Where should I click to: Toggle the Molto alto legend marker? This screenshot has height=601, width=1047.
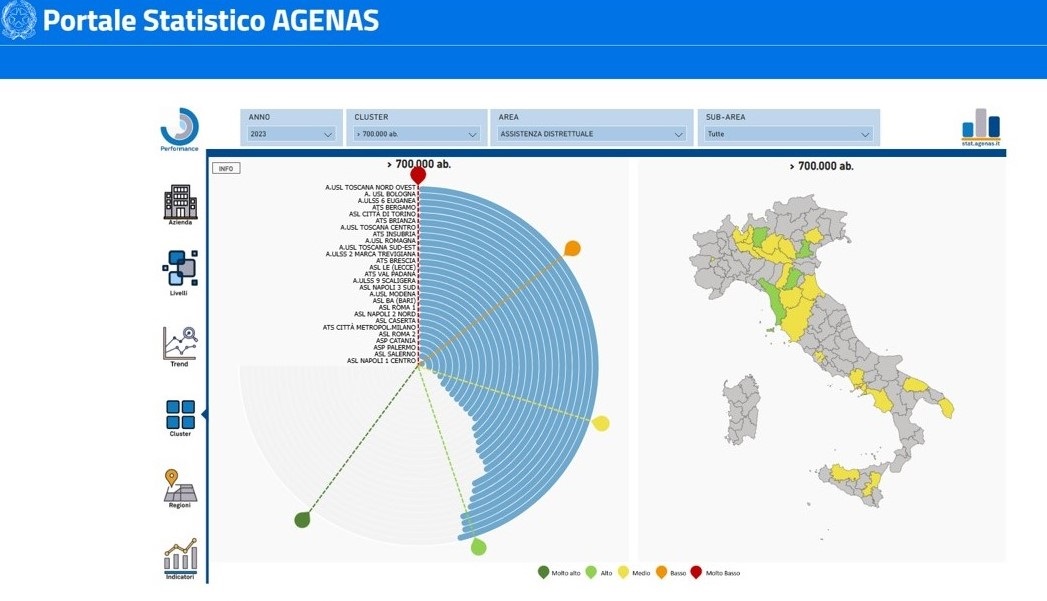pos(544,573)
